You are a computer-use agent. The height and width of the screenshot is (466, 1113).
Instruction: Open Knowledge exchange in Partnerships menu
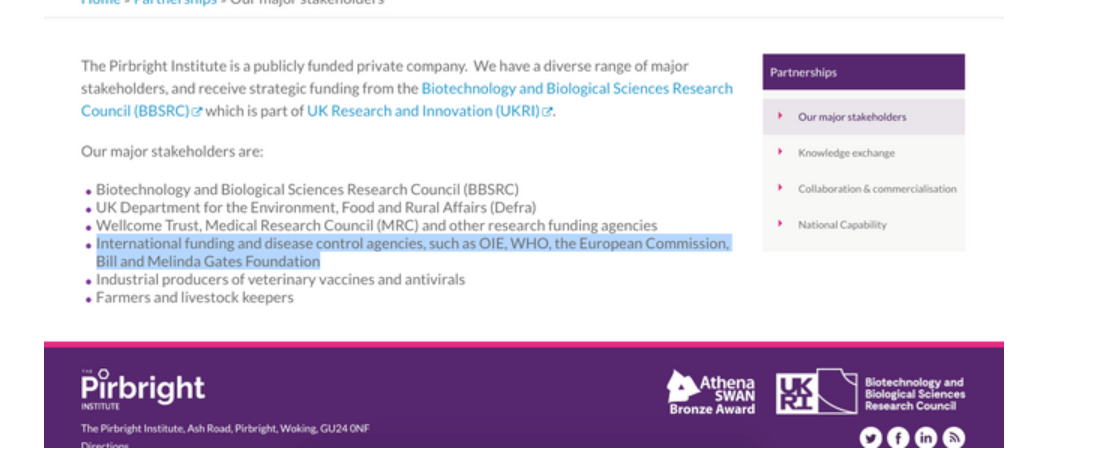coord(846,153)
